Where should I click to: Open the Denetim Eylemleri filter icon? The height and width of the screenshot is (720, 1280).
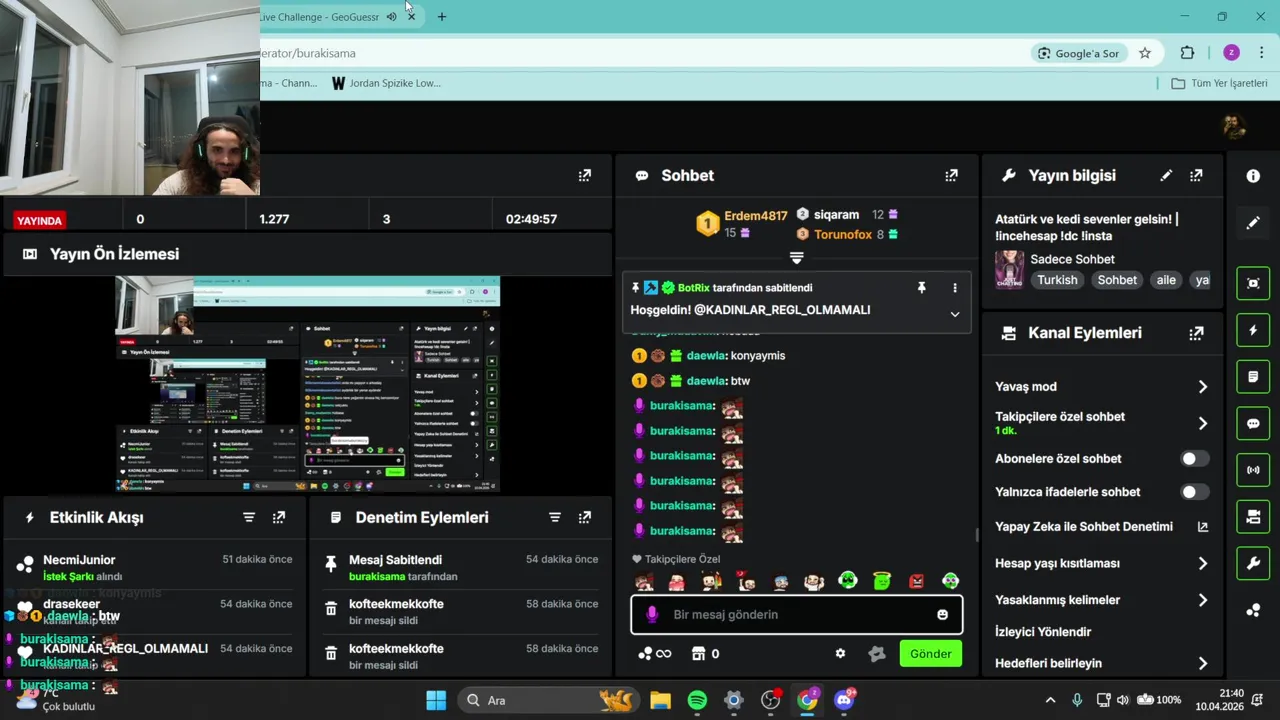555,517
